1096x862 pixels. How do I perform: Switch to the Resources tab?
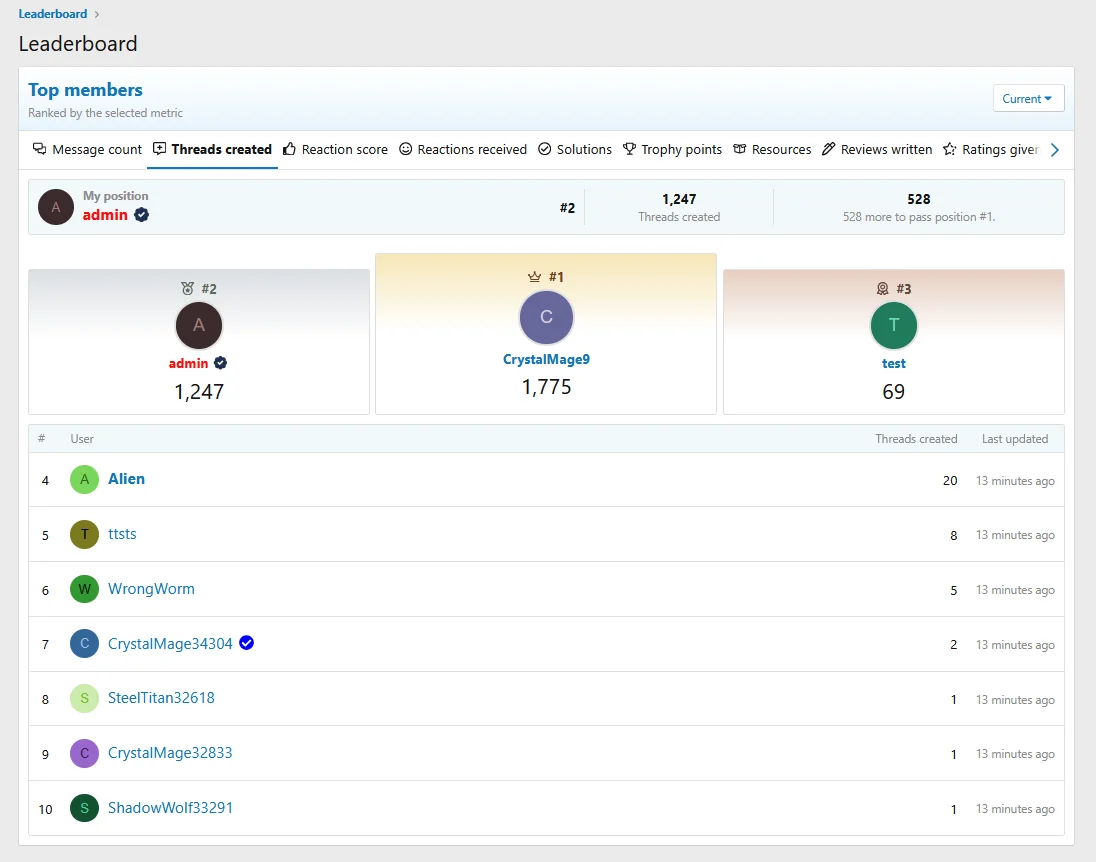(772, 150)
